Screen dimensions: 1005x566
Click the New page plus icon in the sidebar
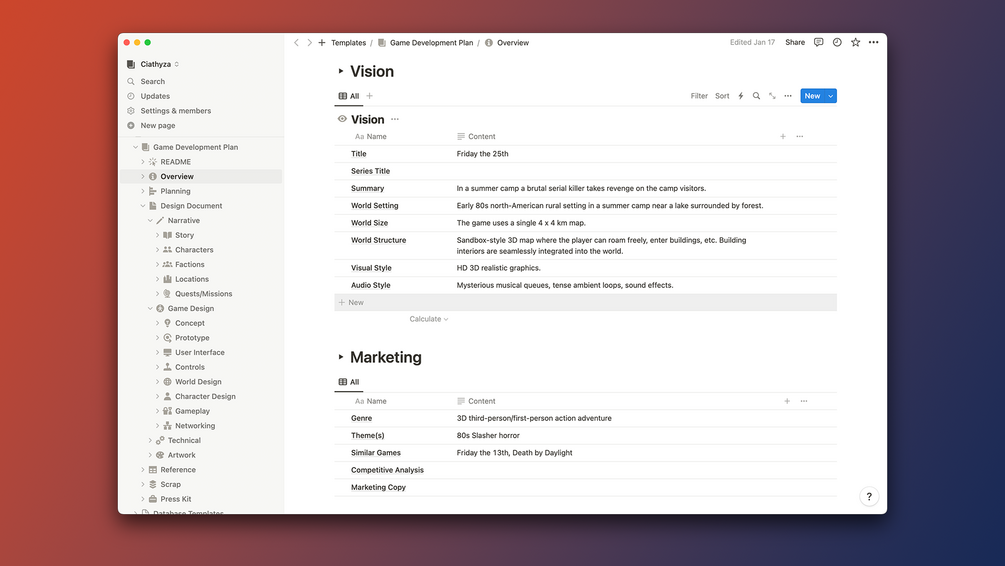pos(131,126)
